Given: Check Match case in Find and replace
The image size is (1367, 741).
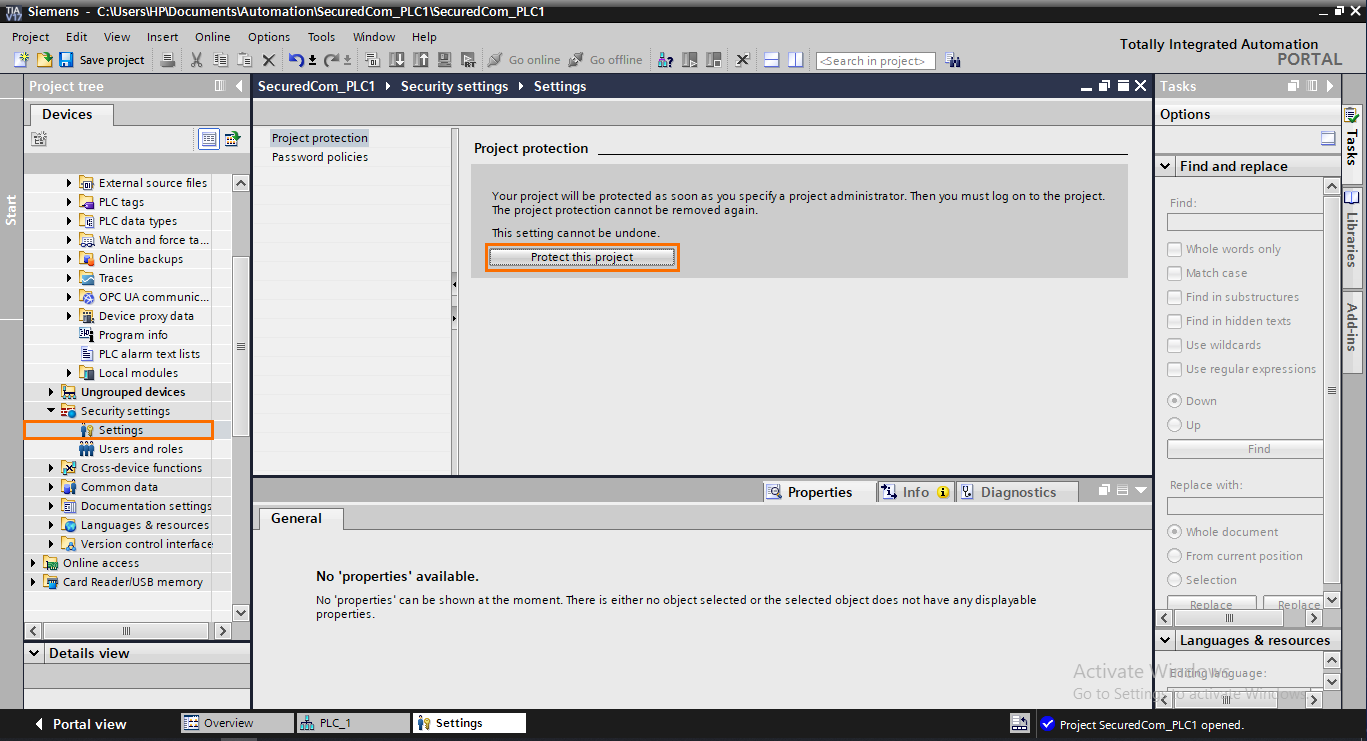Looking at the screenshot, I should click(x=1173, y=272).
